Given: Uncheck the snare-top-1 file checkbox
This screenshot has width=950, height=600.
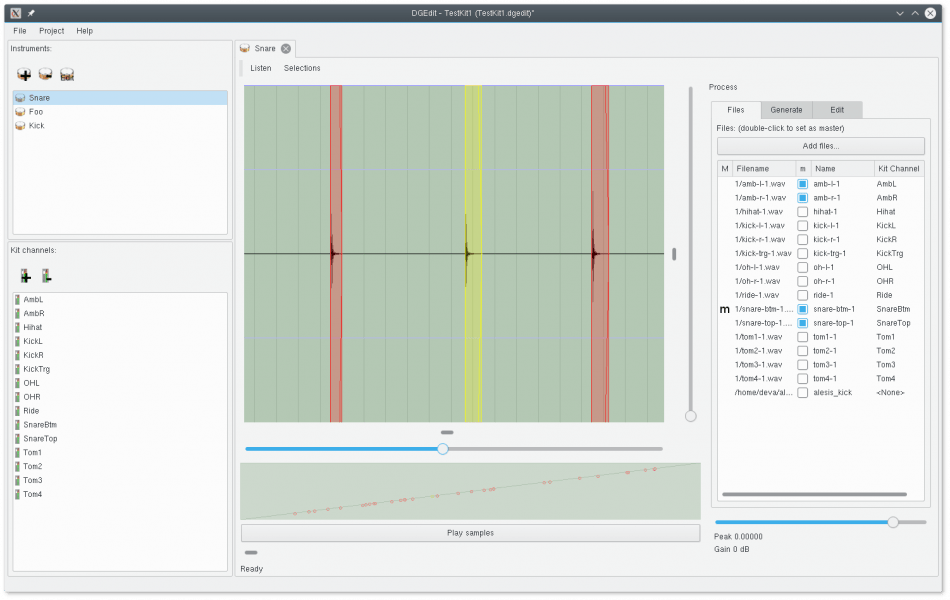Looking at the screenshot, I should pos(802,323).
